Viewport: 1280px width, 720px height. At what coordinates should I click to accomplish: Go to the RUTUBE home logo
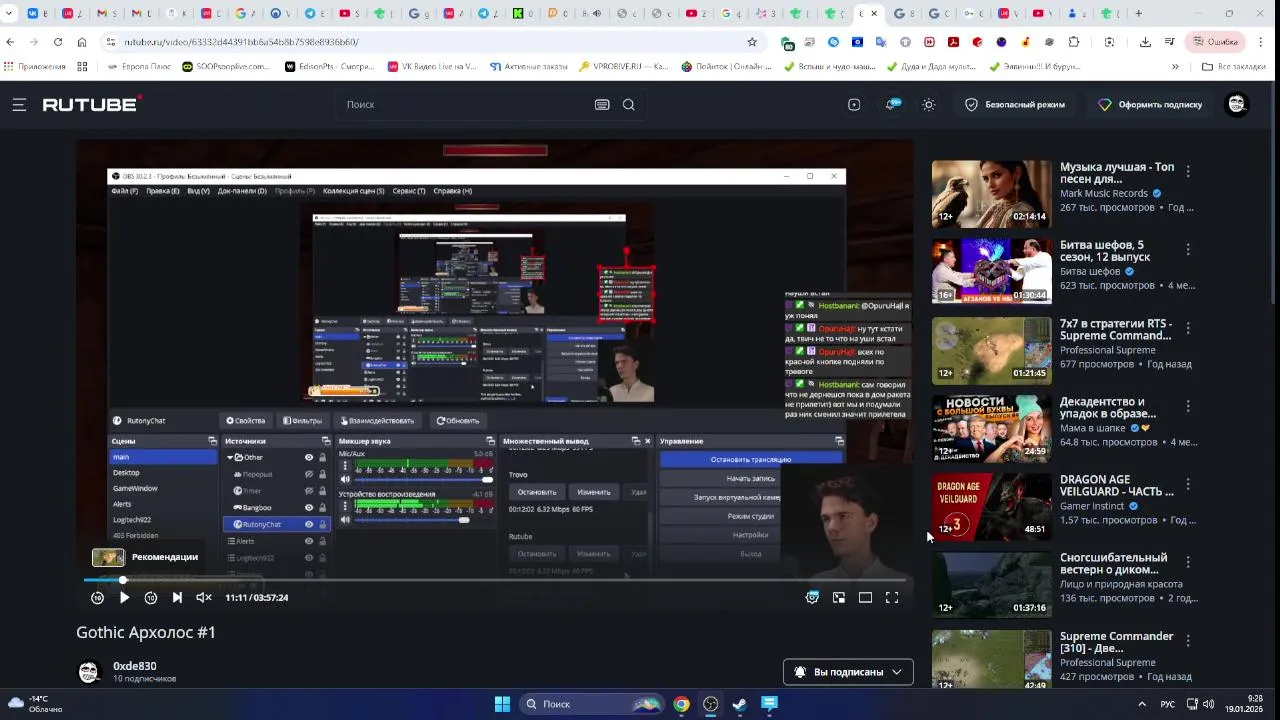pyautogui.click(x=91, y=104)
